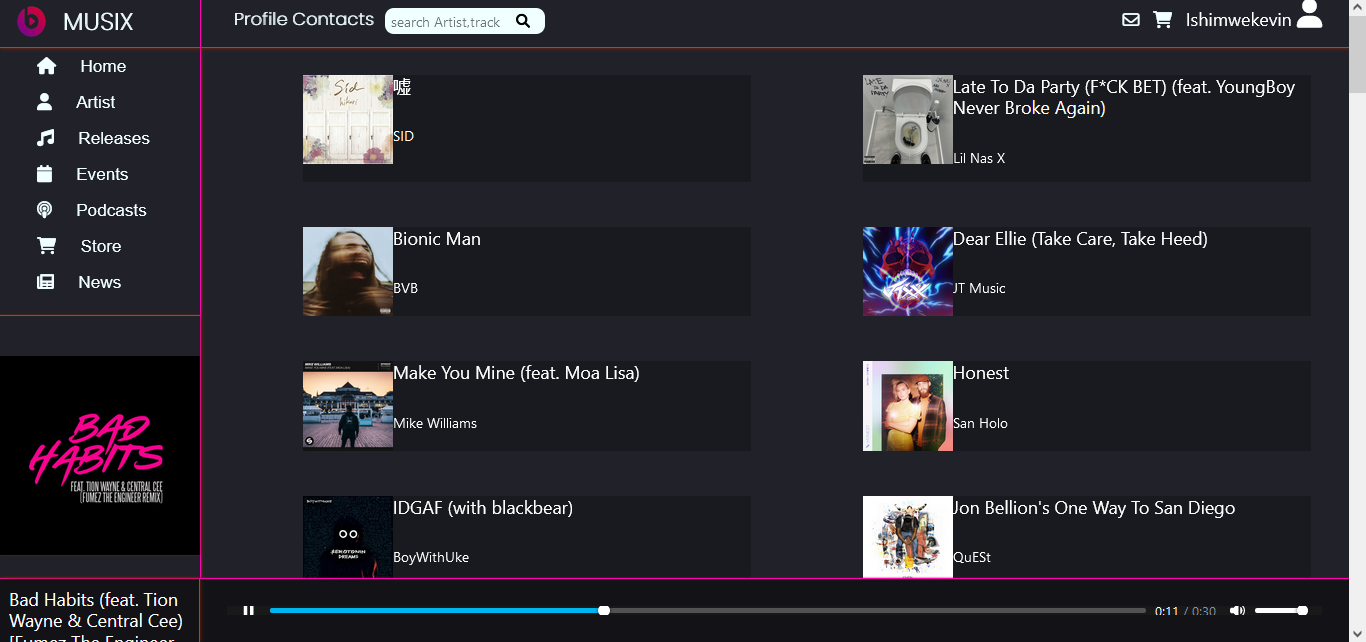The width and height of the screenshot is (1366, 642).
Task: Click the Profile Contacts link
Action: tap(303, 20)
